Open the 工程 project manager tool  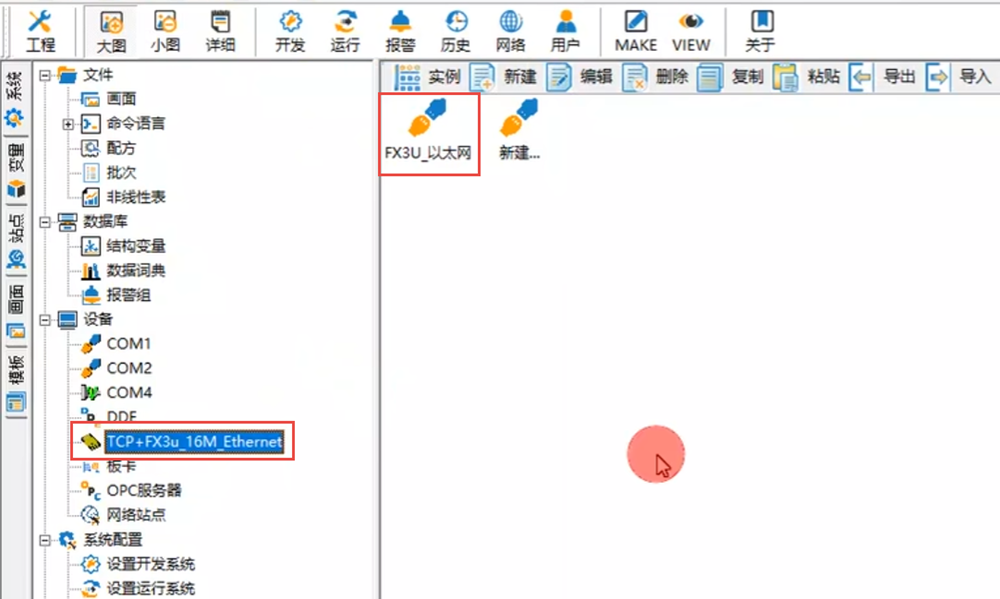[40, 31]
